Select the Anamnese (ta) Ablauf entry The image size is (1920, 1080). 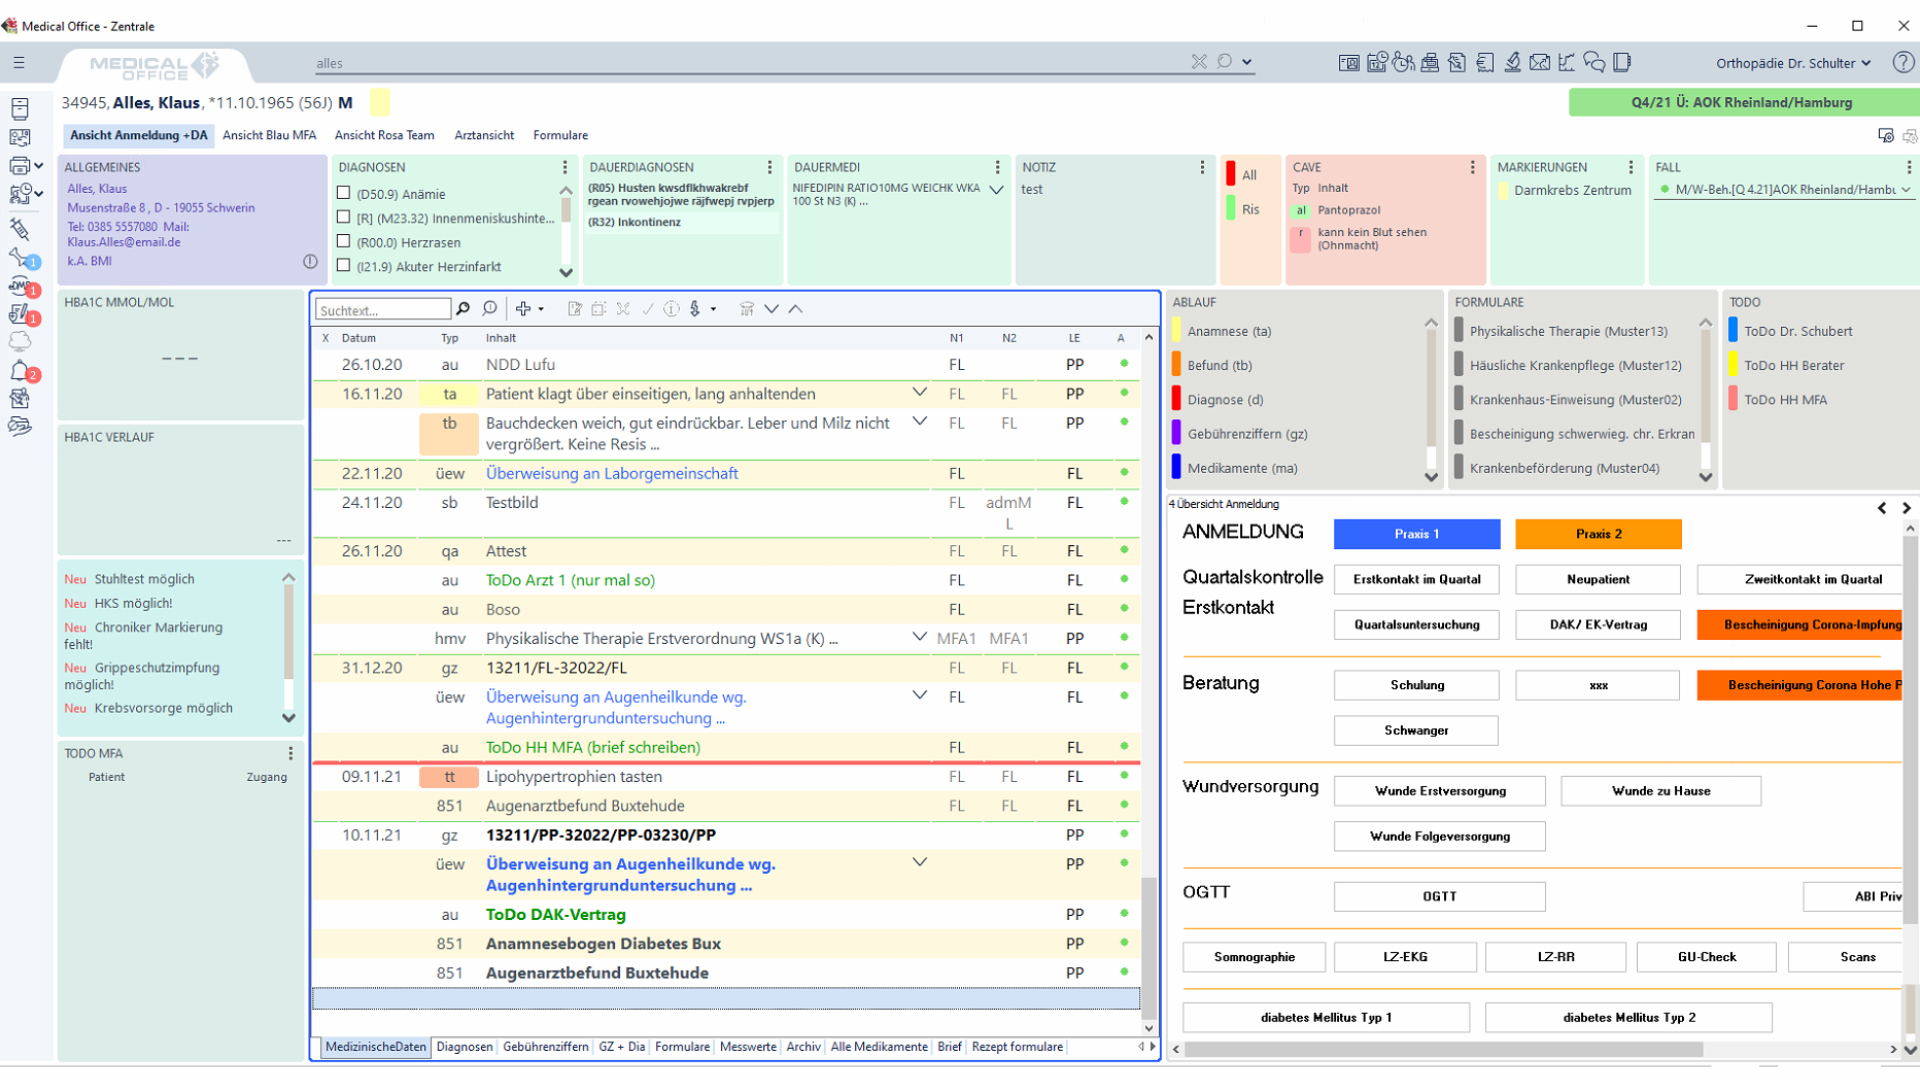point(1229,331)
